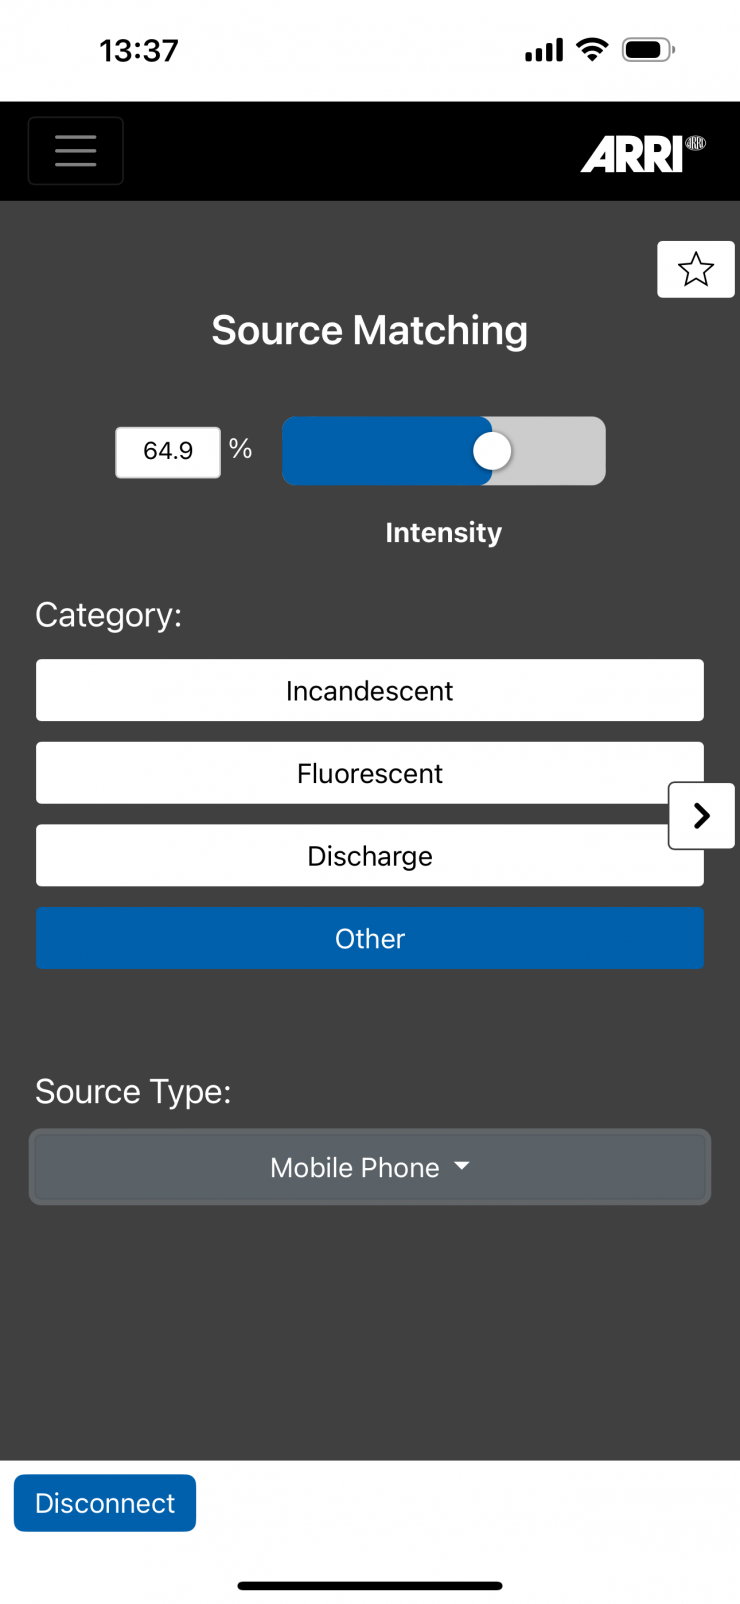Tap the Wi-Fi status icon

[x=593, y=50]
